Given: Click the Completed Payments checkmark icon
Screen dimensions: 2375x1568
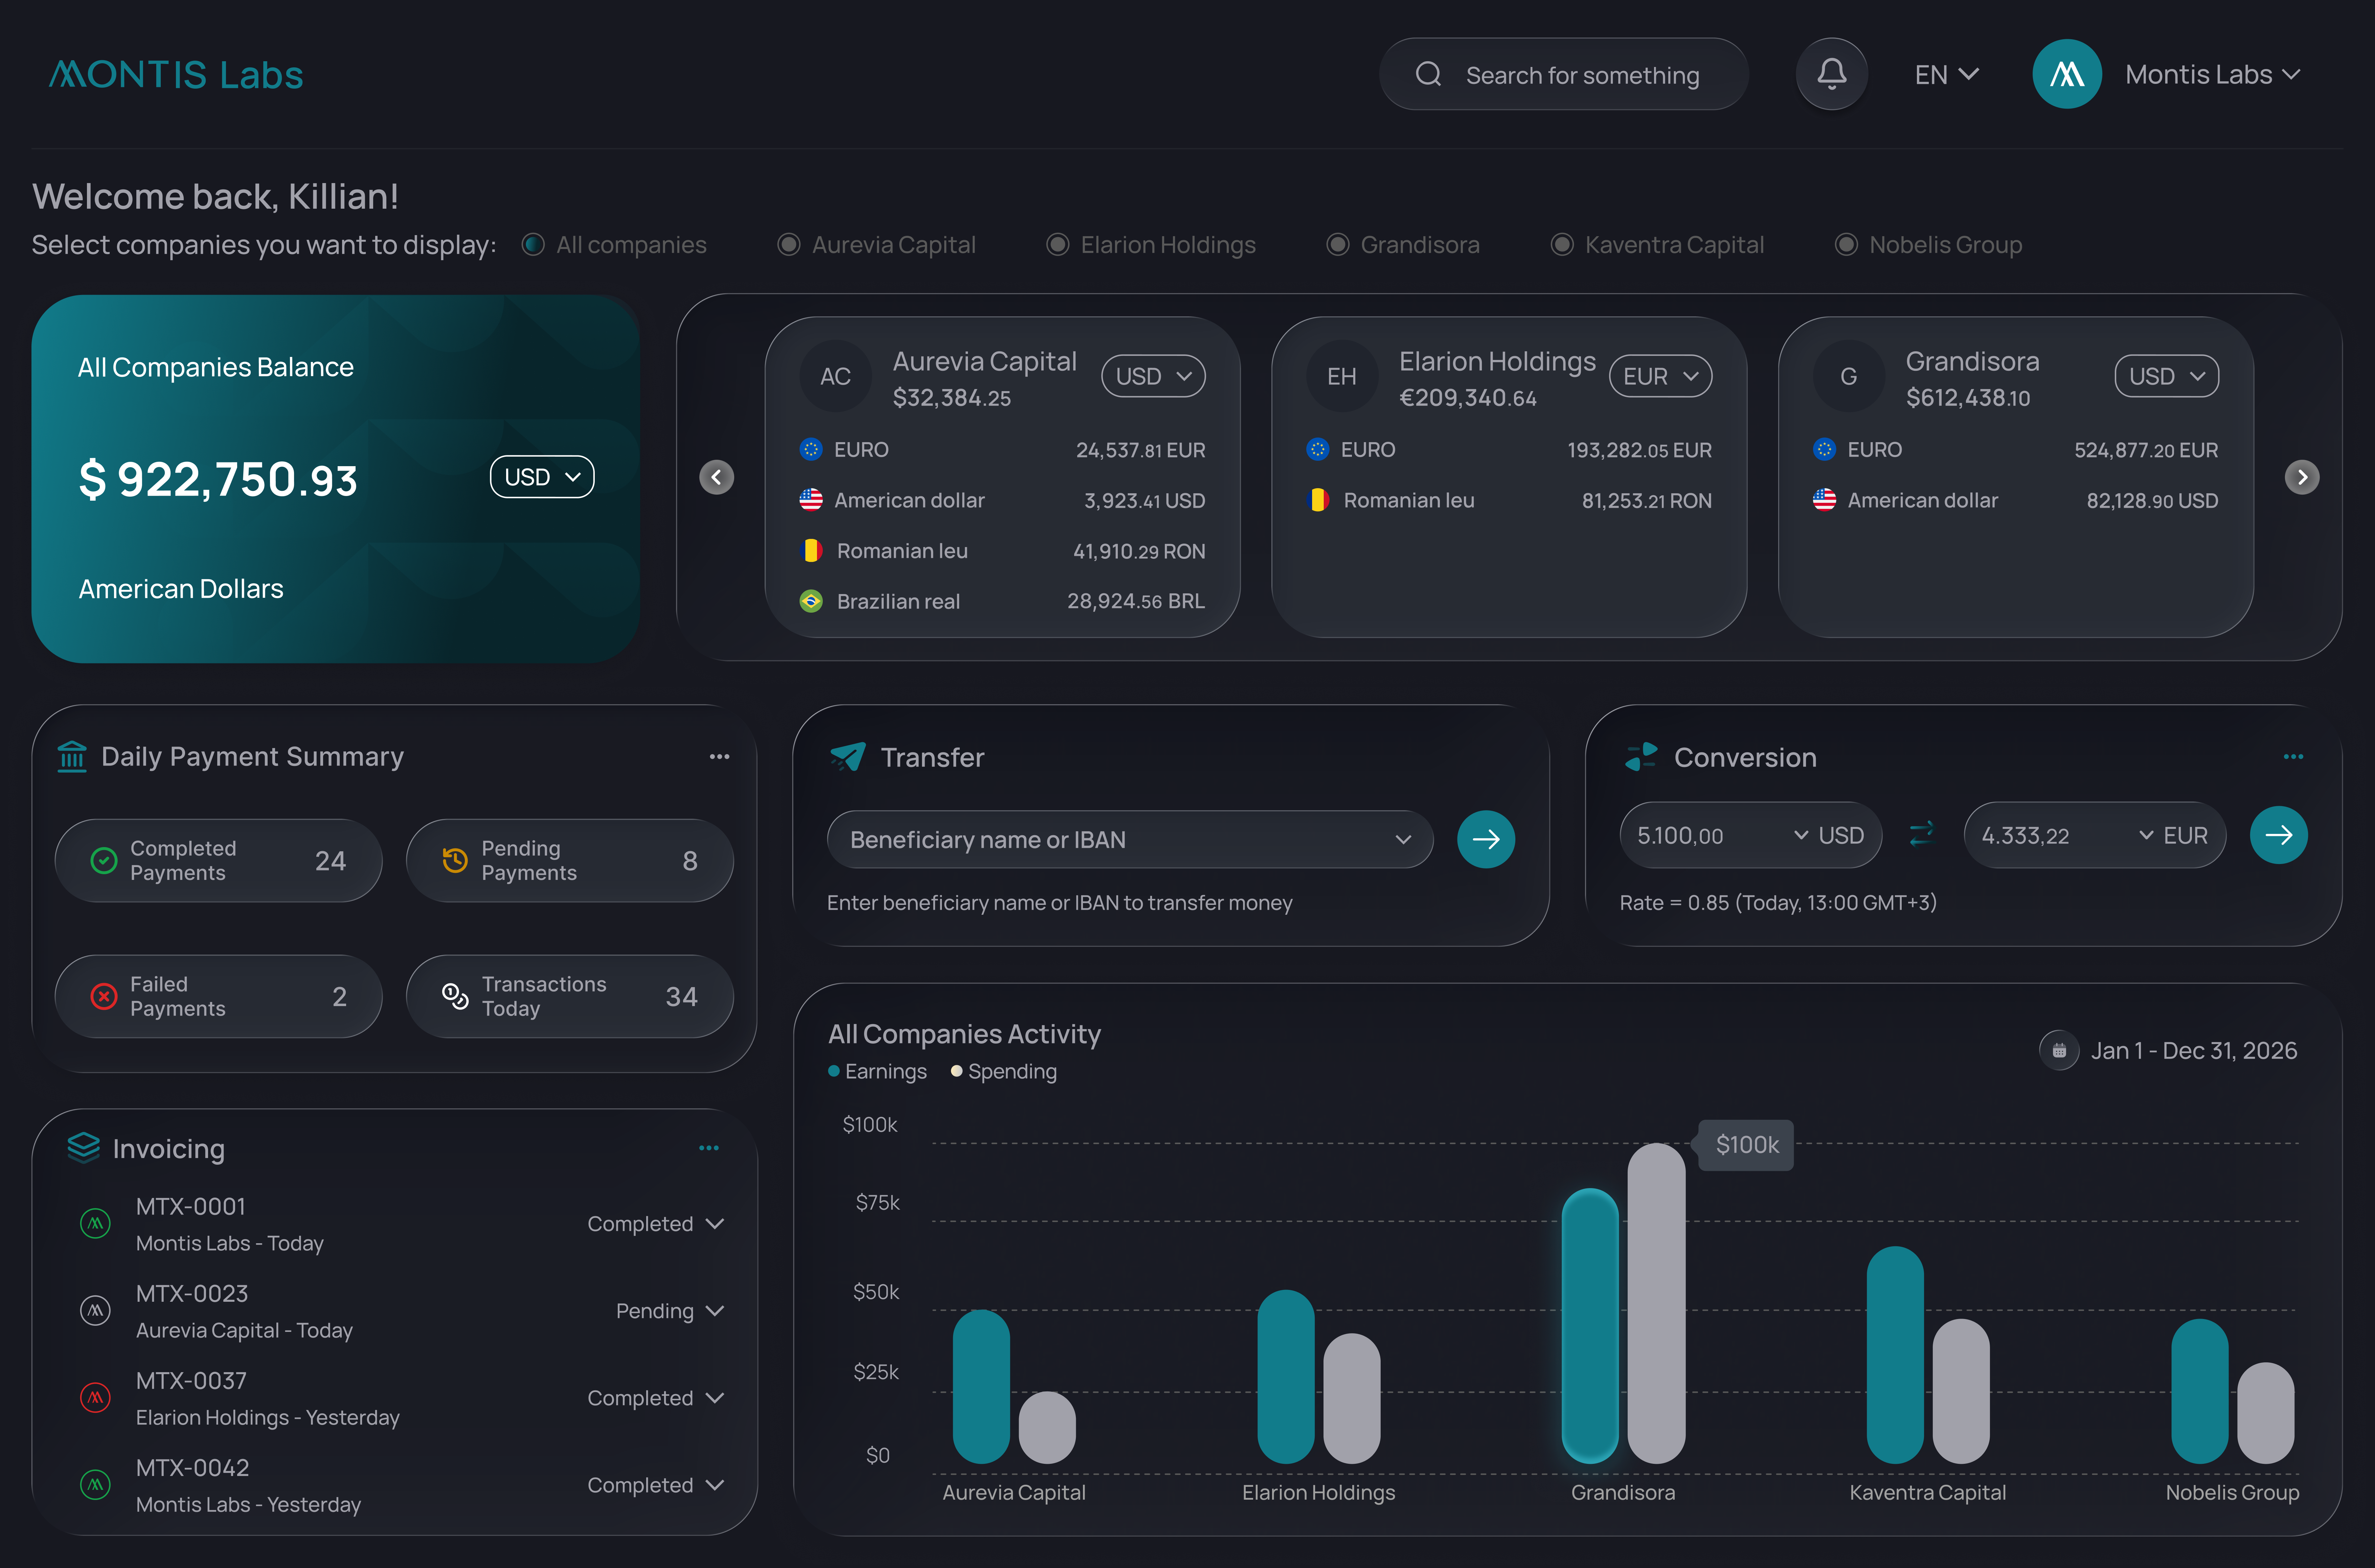Looking at the screenshot, I should pyautogui.click(x=104, y=860).
